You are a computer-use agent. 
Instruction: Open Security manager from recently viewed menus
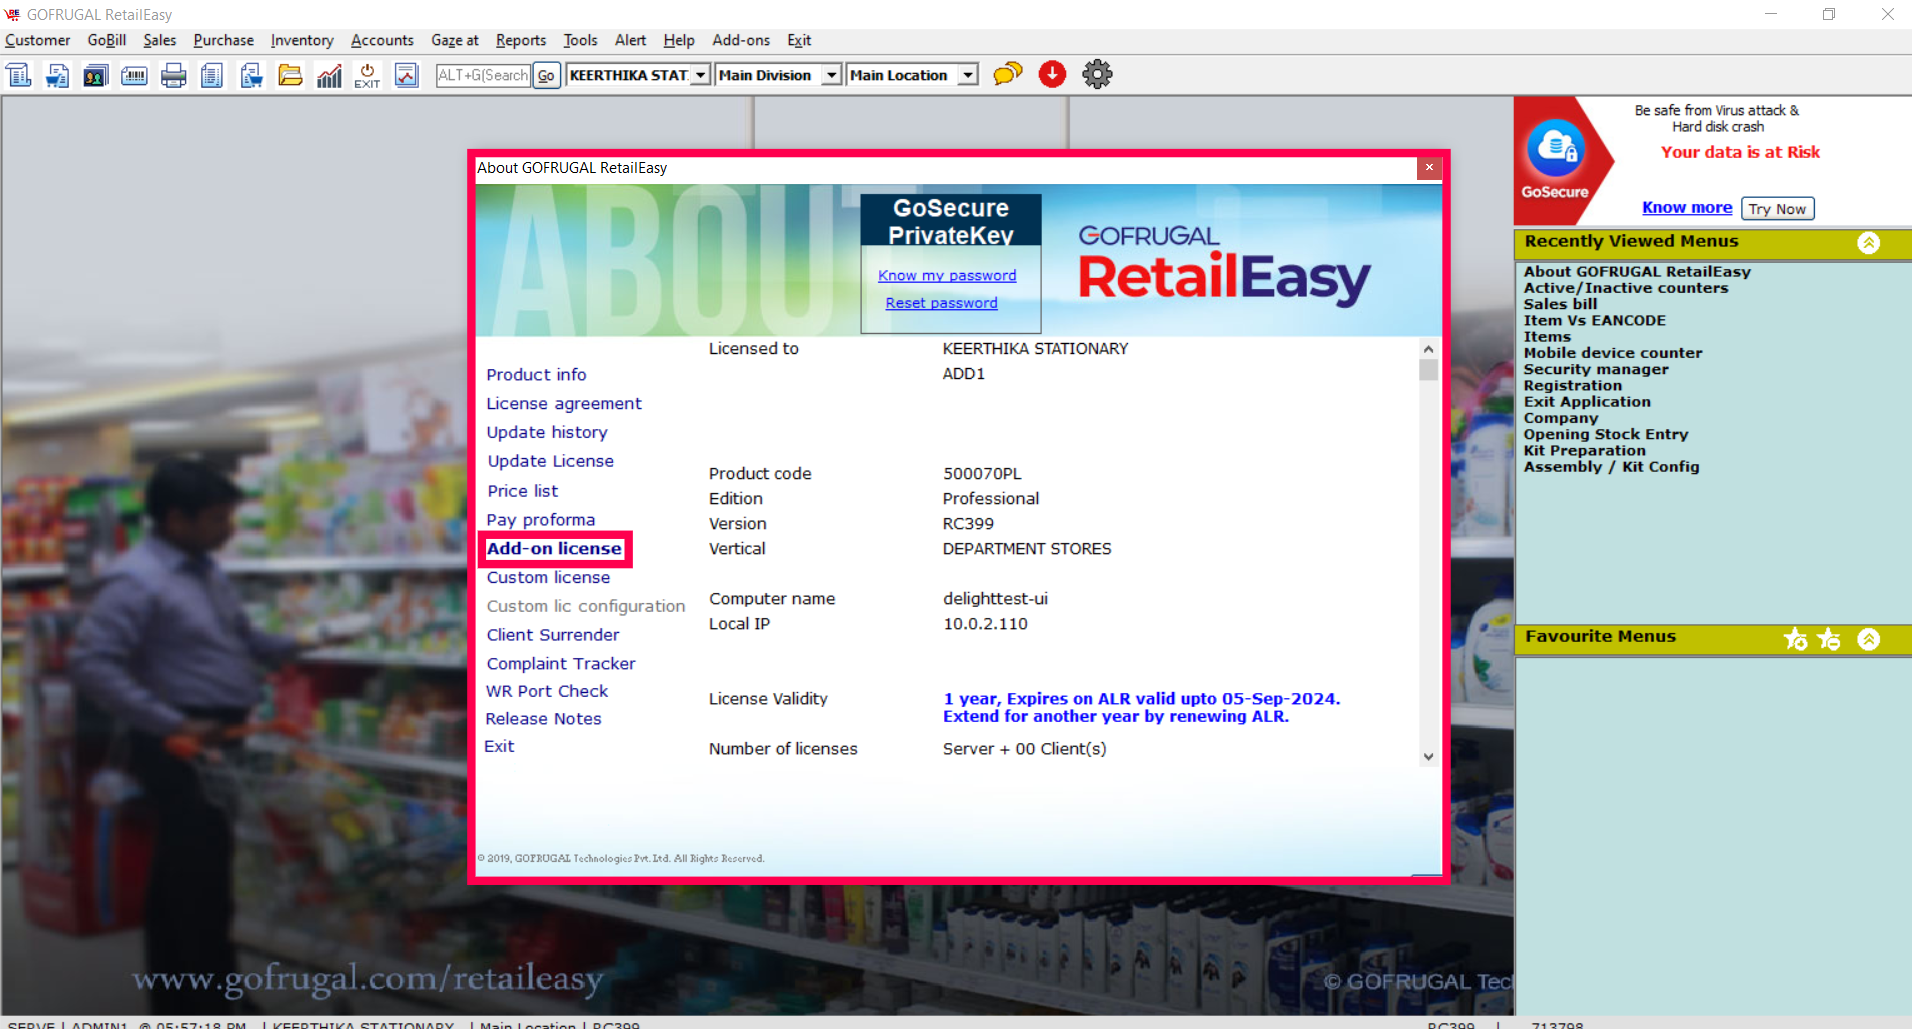pos(1596,369)
